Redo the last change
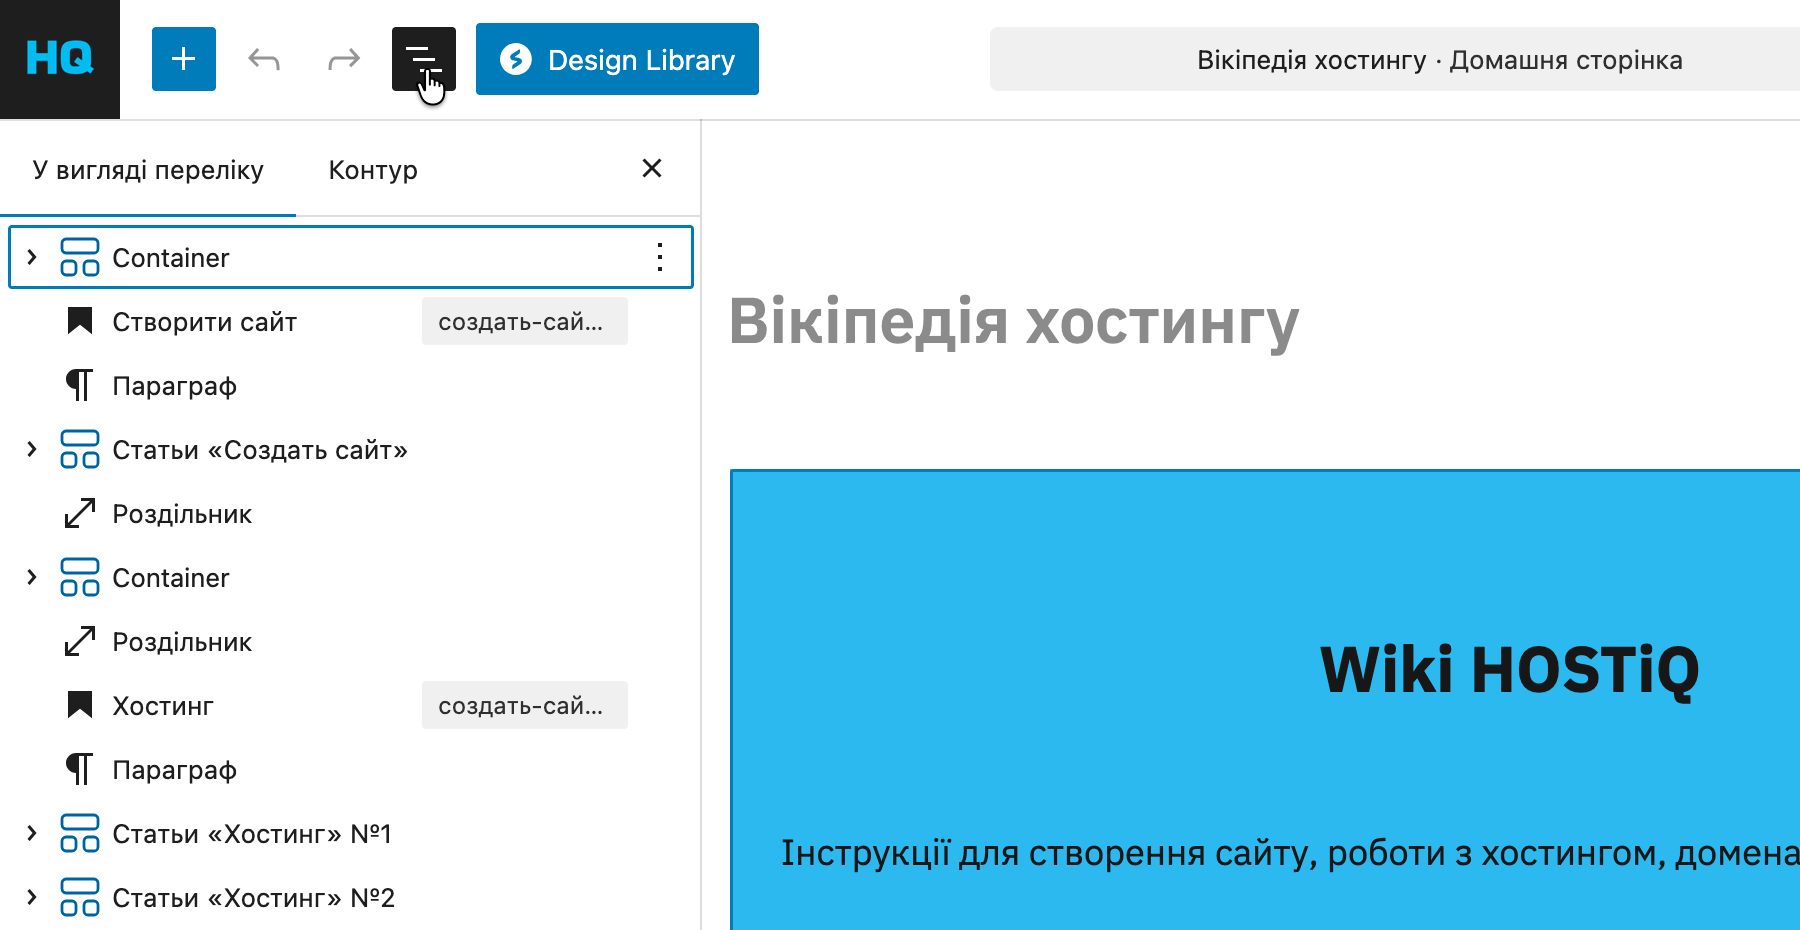This screenshot has width=1800, height=930. pos(344,59)
